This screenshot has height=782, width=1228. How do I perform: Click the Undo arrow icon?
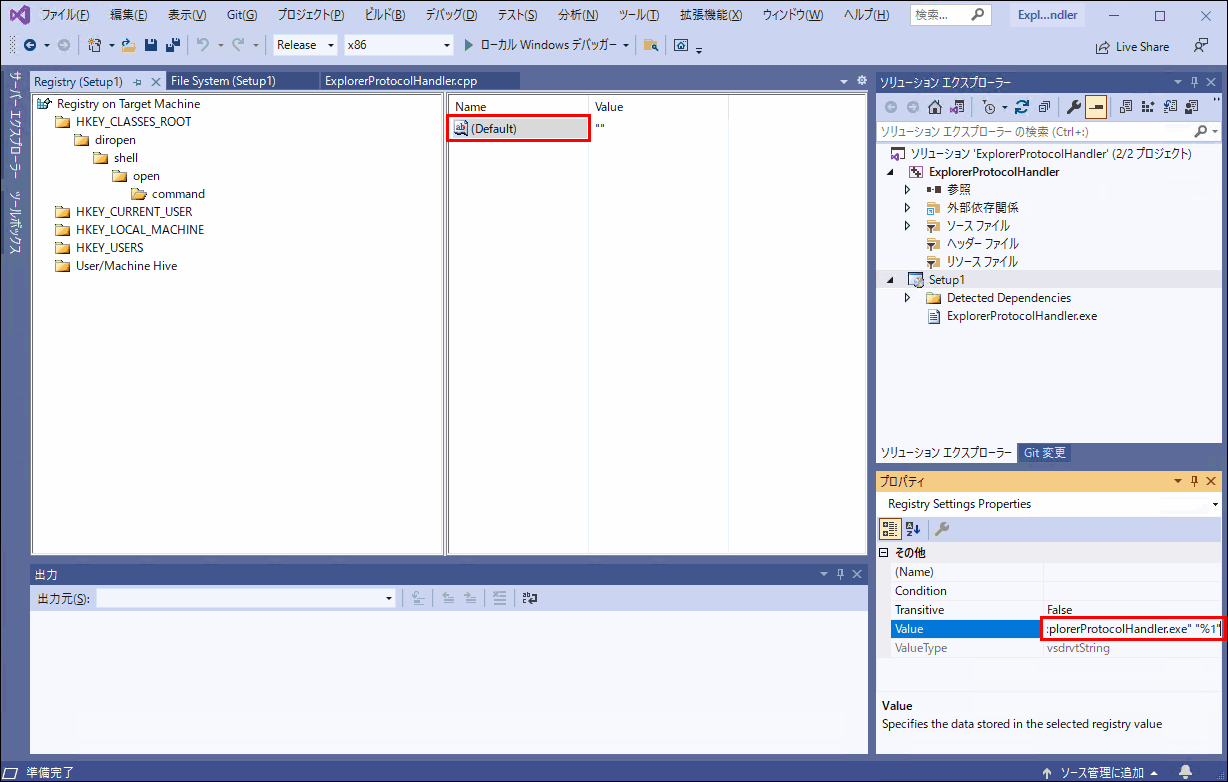click(x=203, y=45)
